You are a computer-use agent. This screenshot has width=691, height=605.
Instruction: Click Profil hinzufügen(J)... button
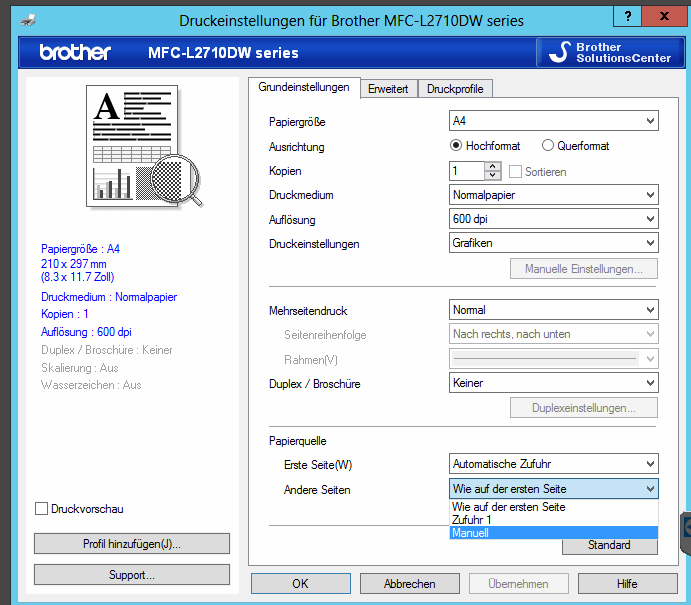pos(132,544)
